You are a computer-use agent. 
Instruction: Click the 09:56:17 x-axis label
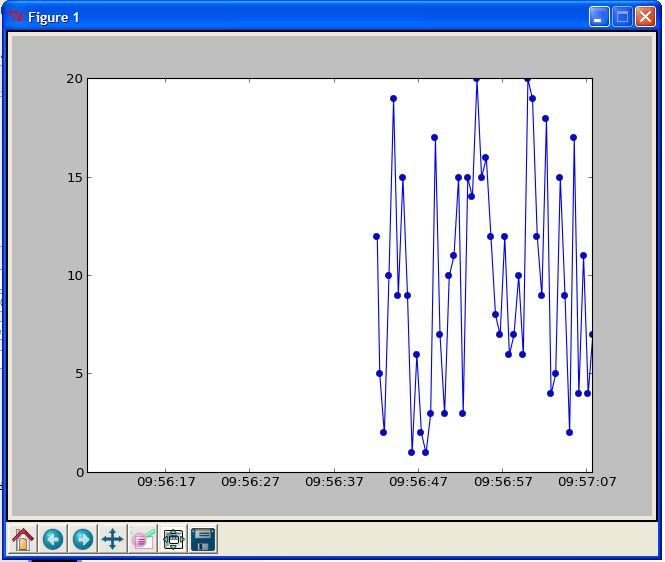166,482
